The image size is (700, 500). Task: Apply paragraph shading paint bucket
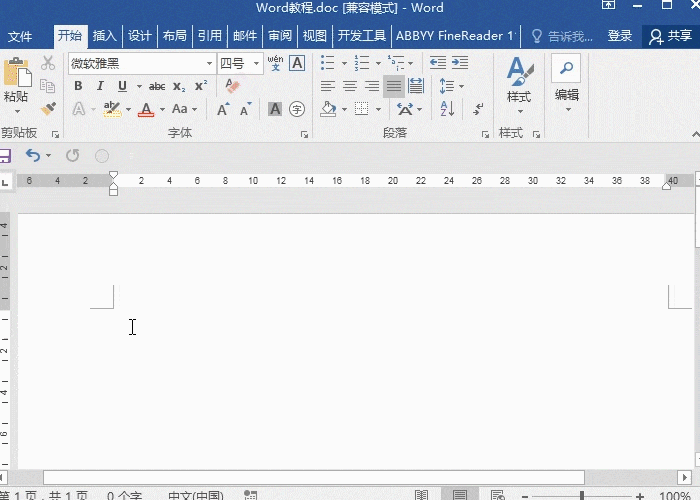(x=328, y=109)
